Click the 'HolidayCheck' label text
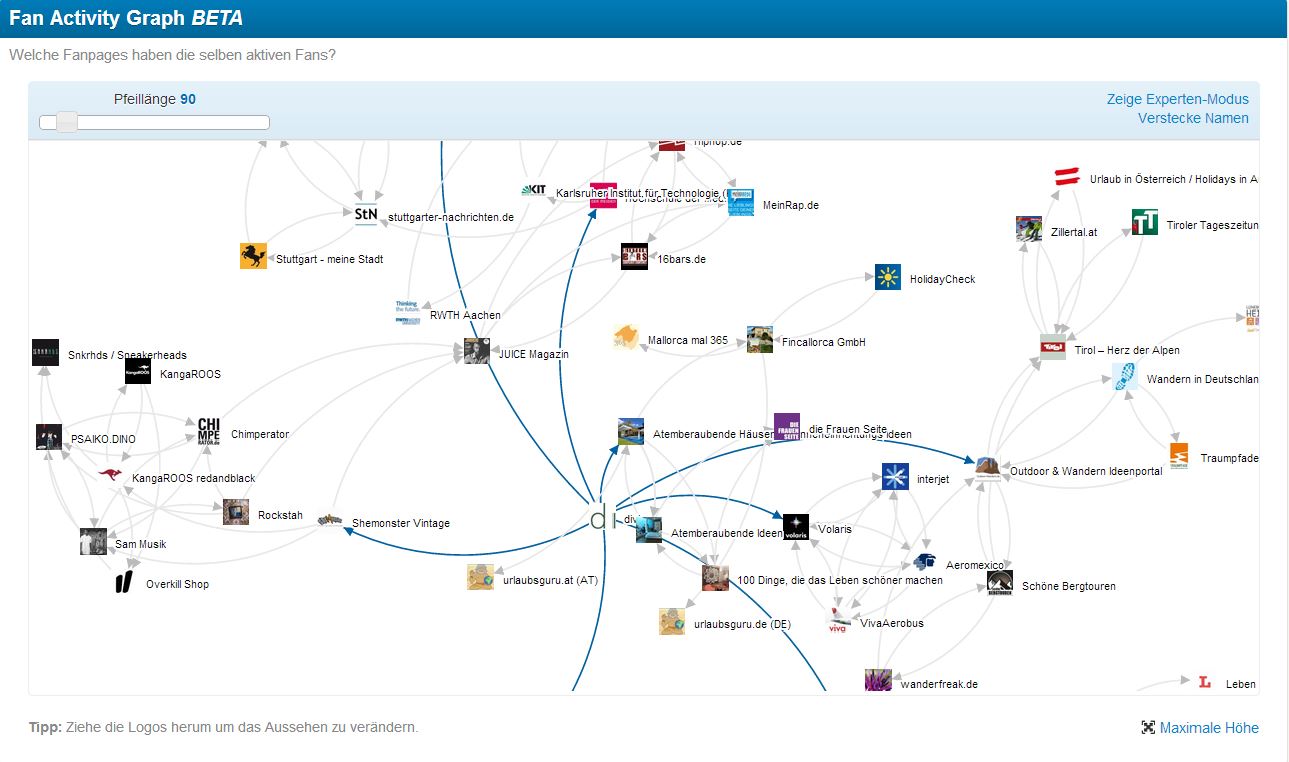 (942, 279)
